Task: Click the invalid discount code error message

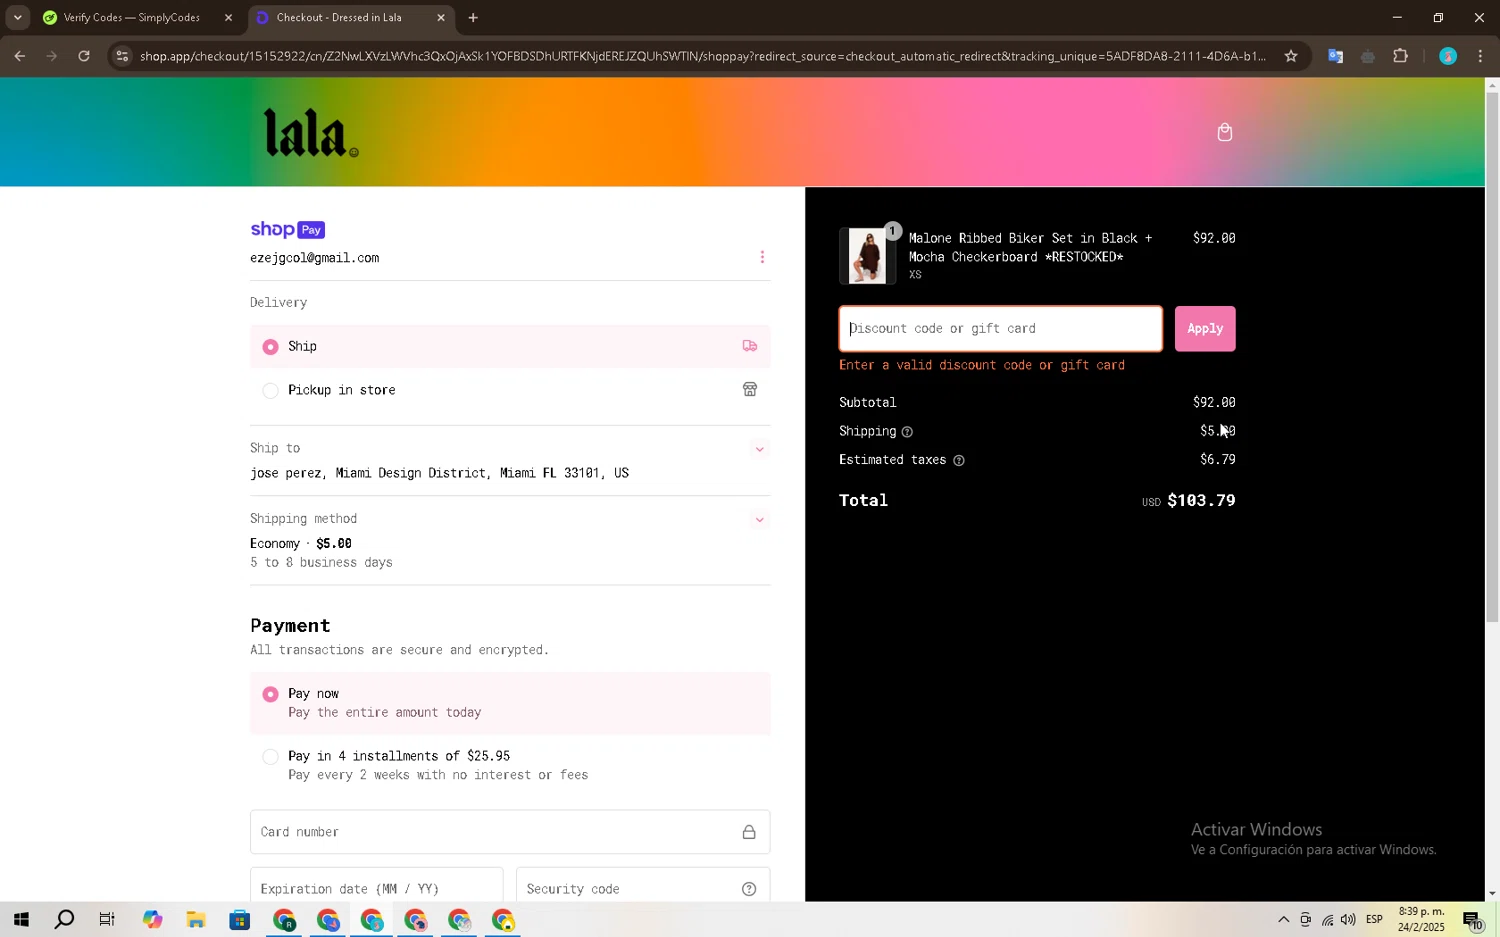Action: (x=982, y=365)
